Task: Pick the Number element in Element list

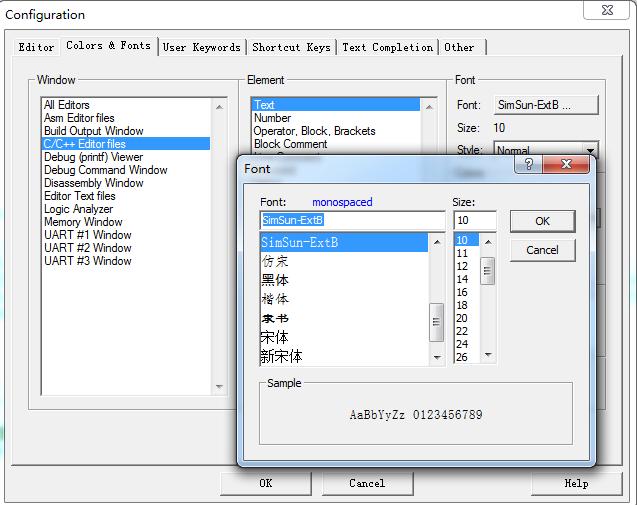Action: pos(272,118)
